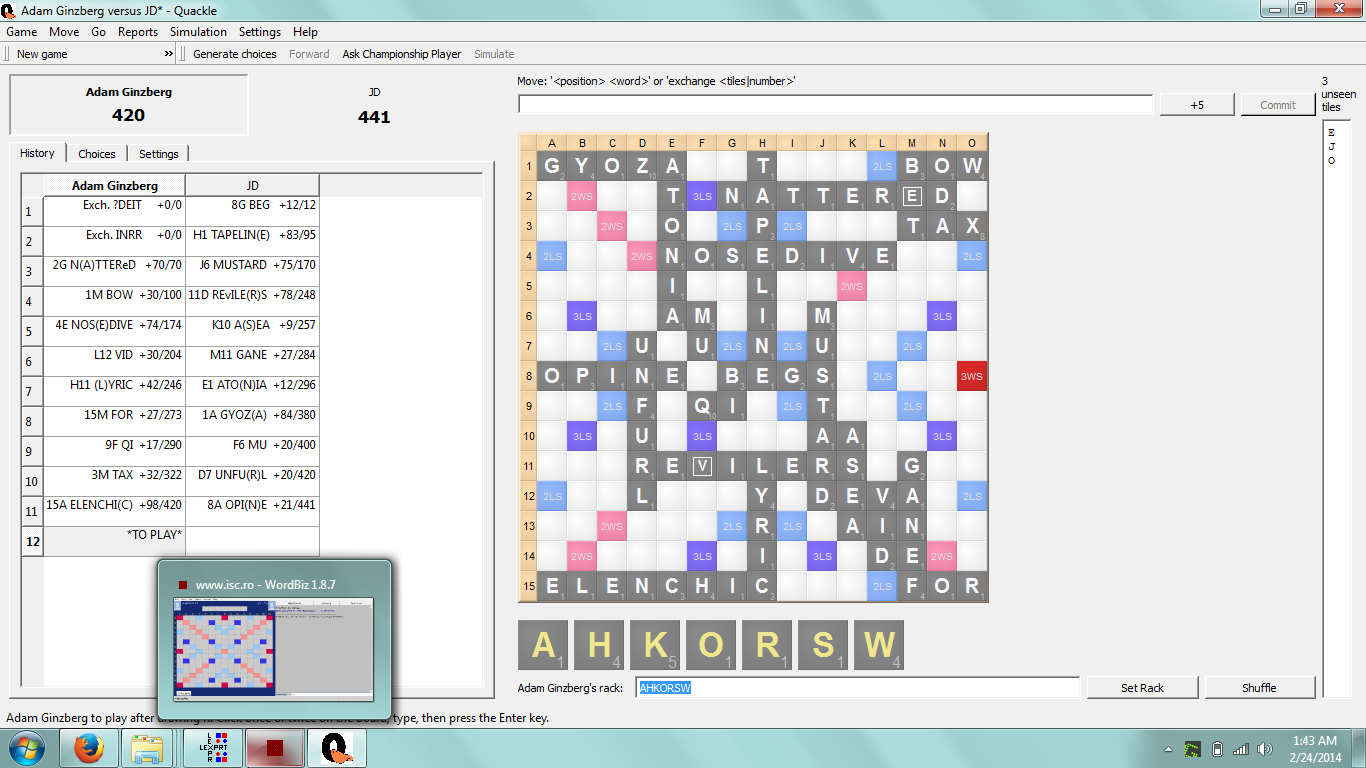1366x768 pixels.
Task: Click the JD history column header
Action: [252, 186]
